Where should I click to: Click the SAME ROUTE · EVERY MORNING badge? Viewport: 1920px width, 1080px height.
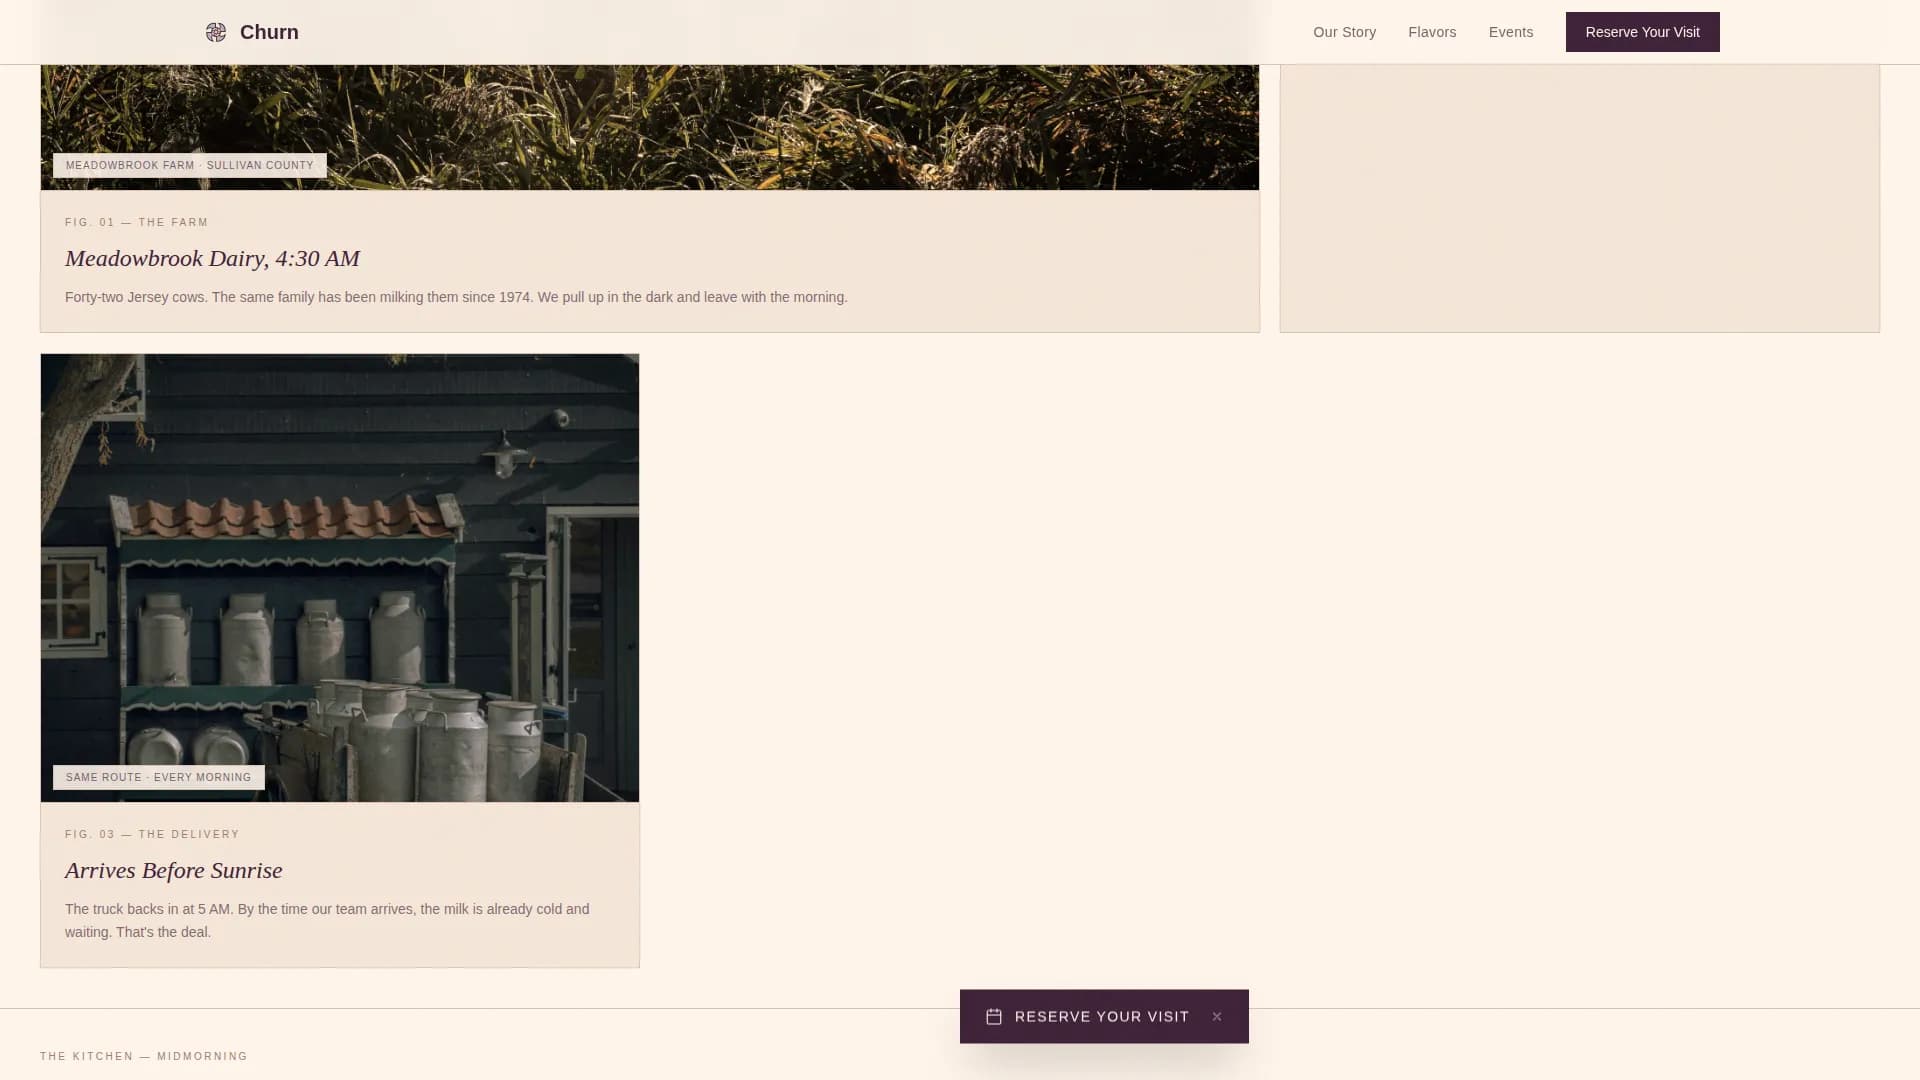[157, 777]
